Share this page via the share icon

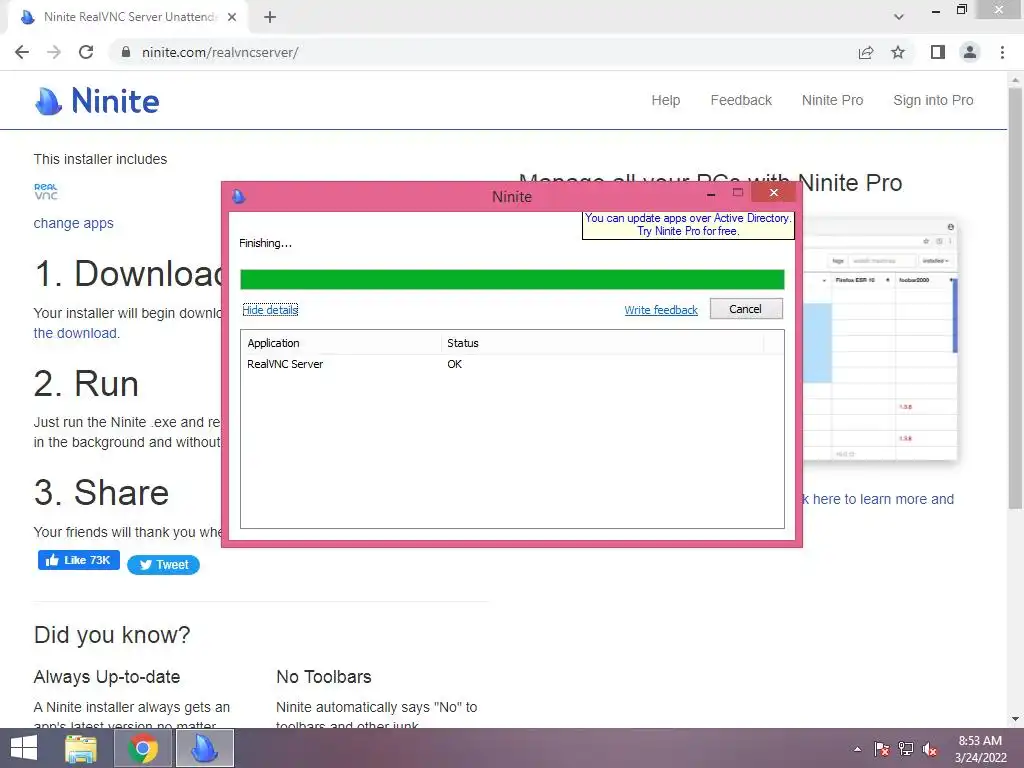[866, 52]
